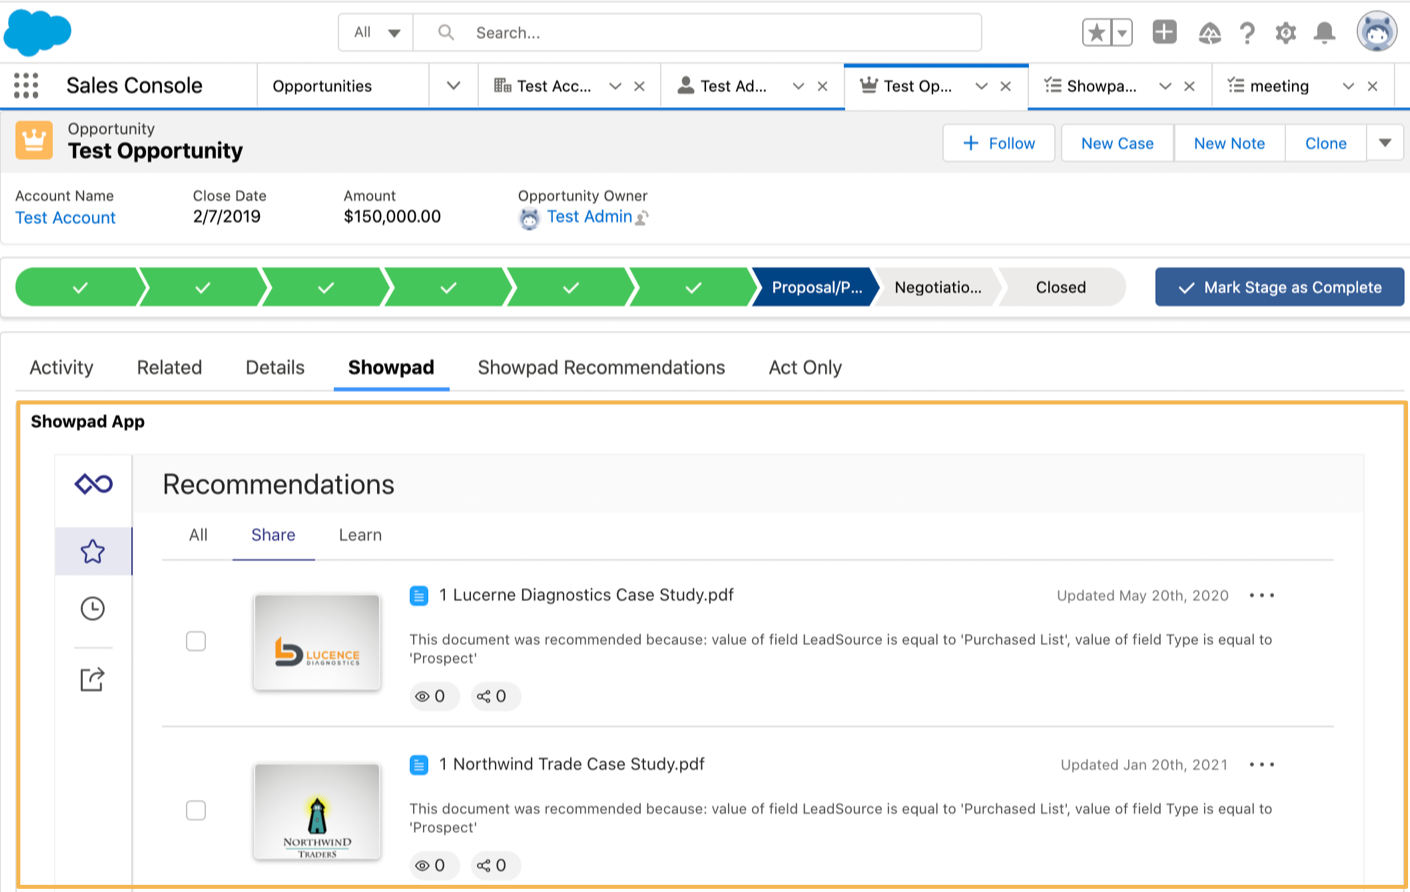
Task: Toggle the favorites star next to the search bar
Action: click(1099, 31)
